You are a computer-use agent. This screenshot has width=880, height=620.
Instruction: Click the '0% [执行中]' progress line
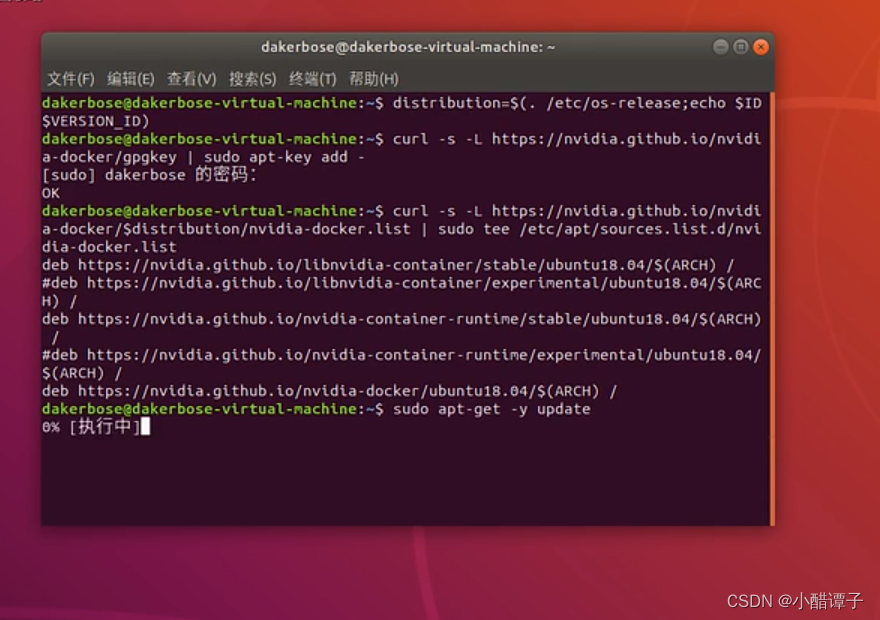pos(91,427)
